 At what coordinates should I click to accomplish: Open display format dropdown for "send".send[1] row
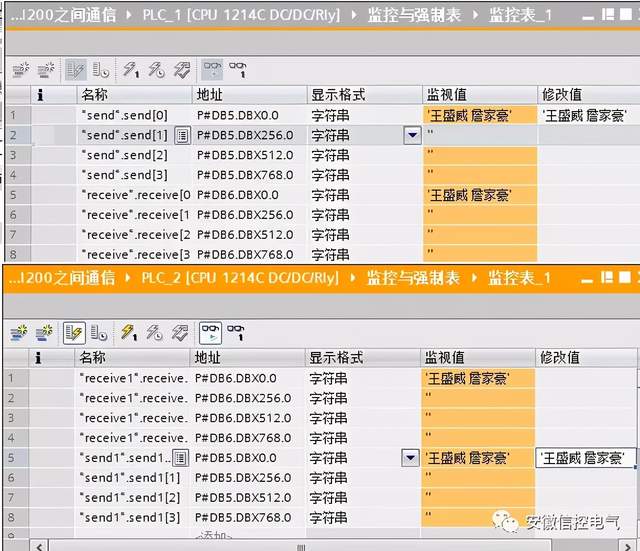coord(412,135)
